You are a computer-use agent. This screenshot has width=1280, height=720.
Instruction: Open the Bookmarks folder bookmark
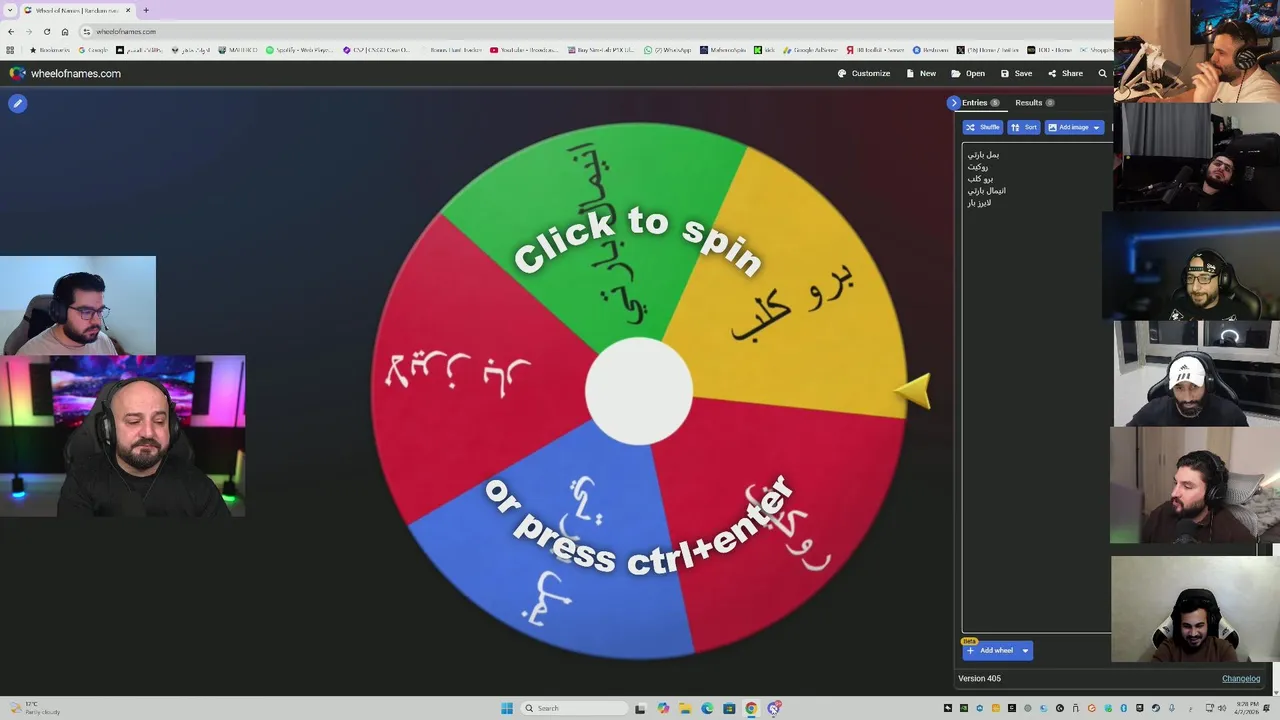click(x=50, y=50)
